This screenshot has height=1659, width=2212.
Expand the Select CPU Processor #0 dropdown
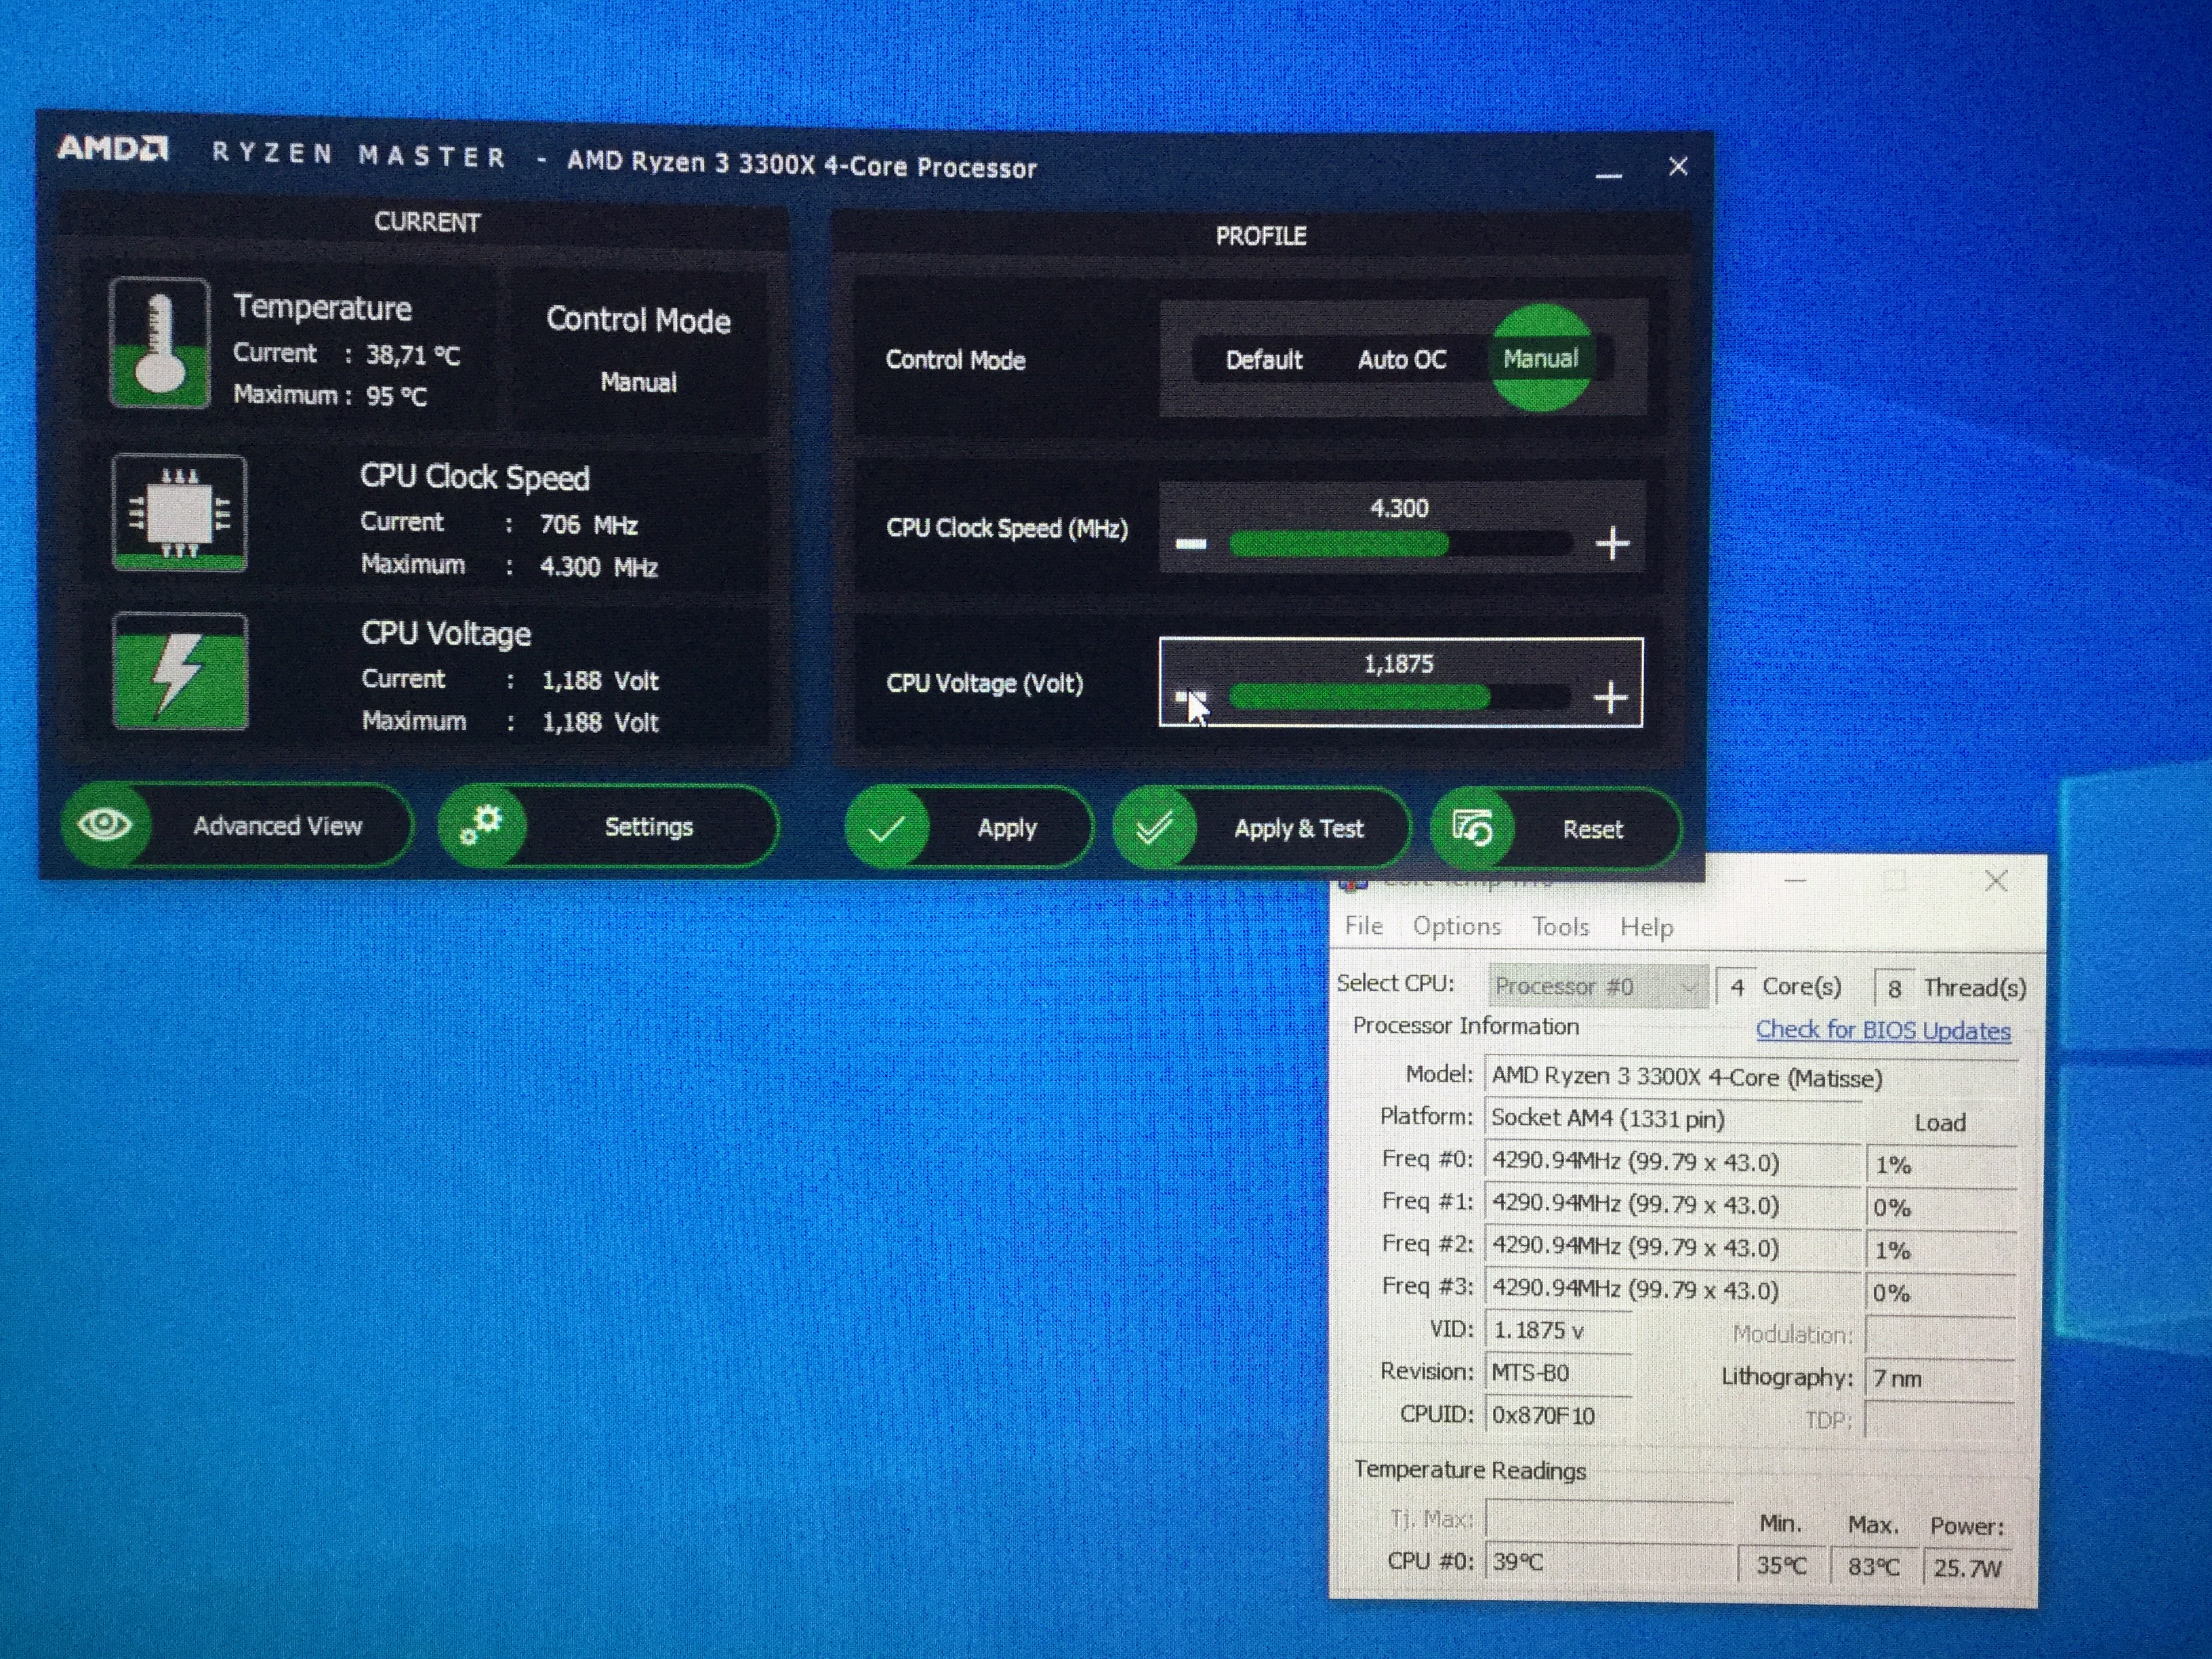point(1597,987)
